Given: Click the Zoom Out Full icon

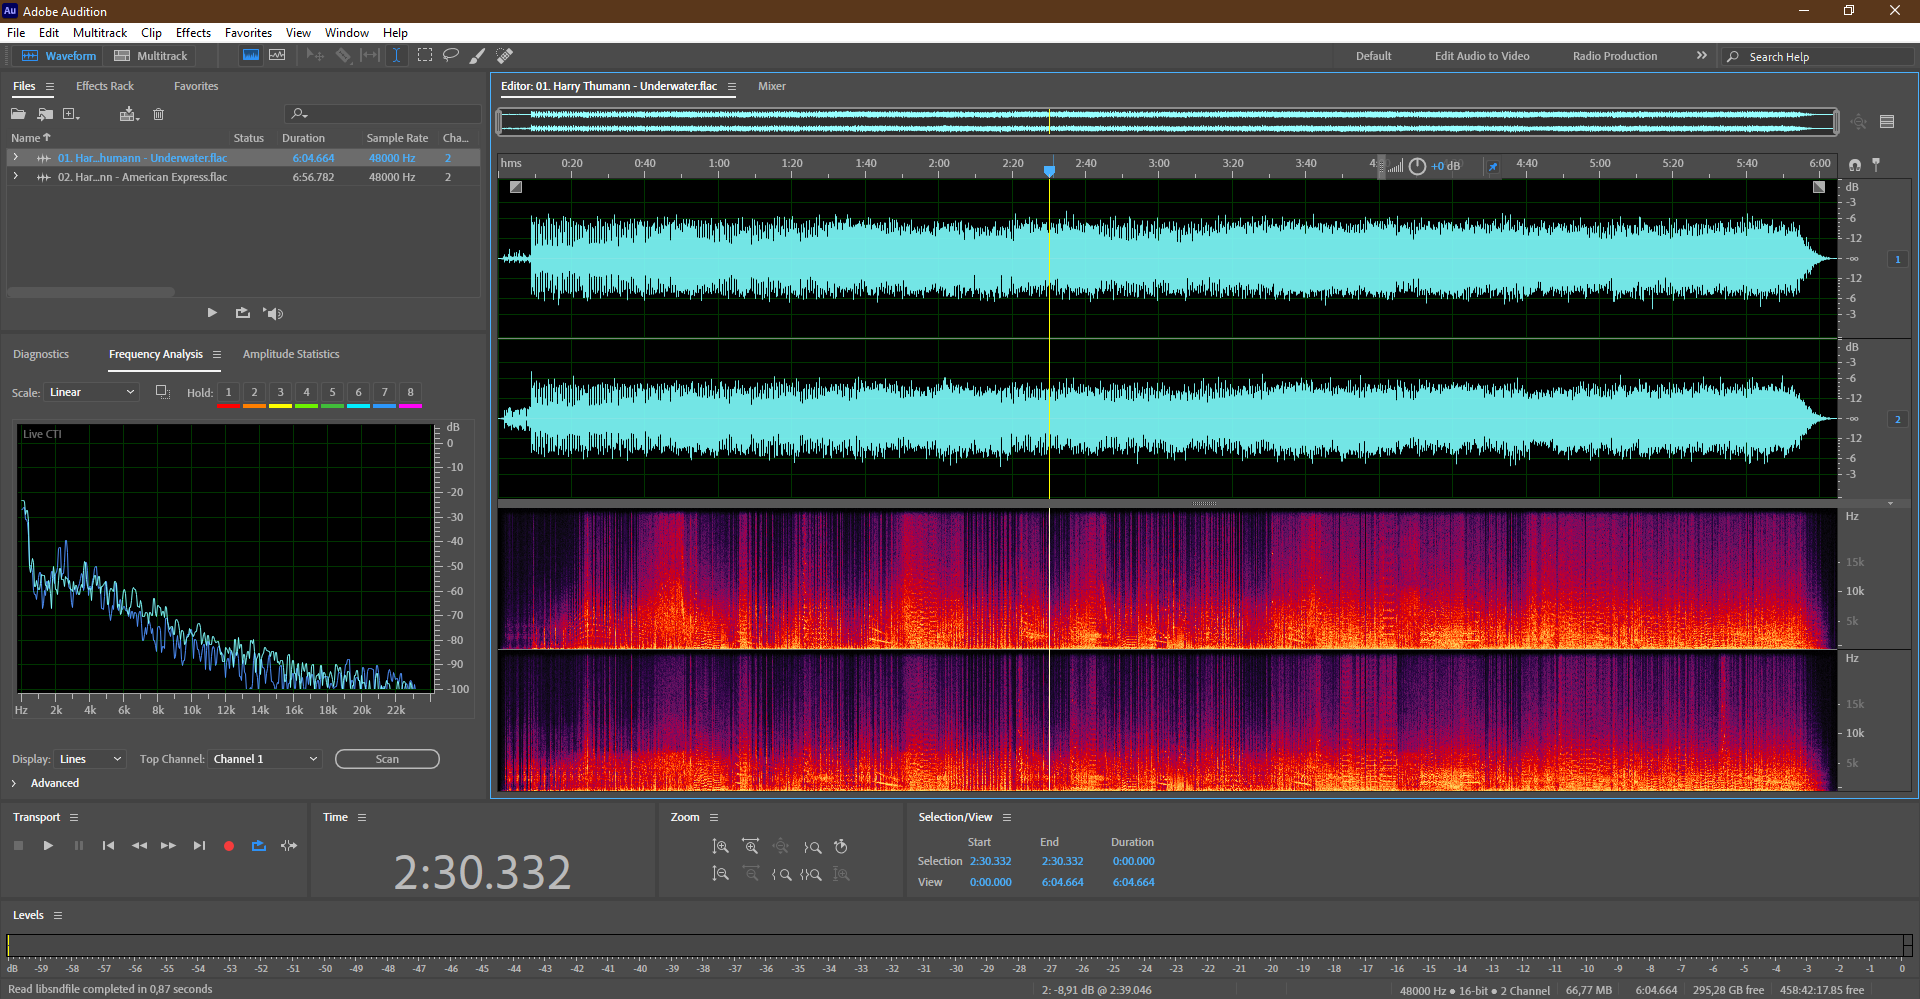Looking at the screenshot, I should 781,846.
